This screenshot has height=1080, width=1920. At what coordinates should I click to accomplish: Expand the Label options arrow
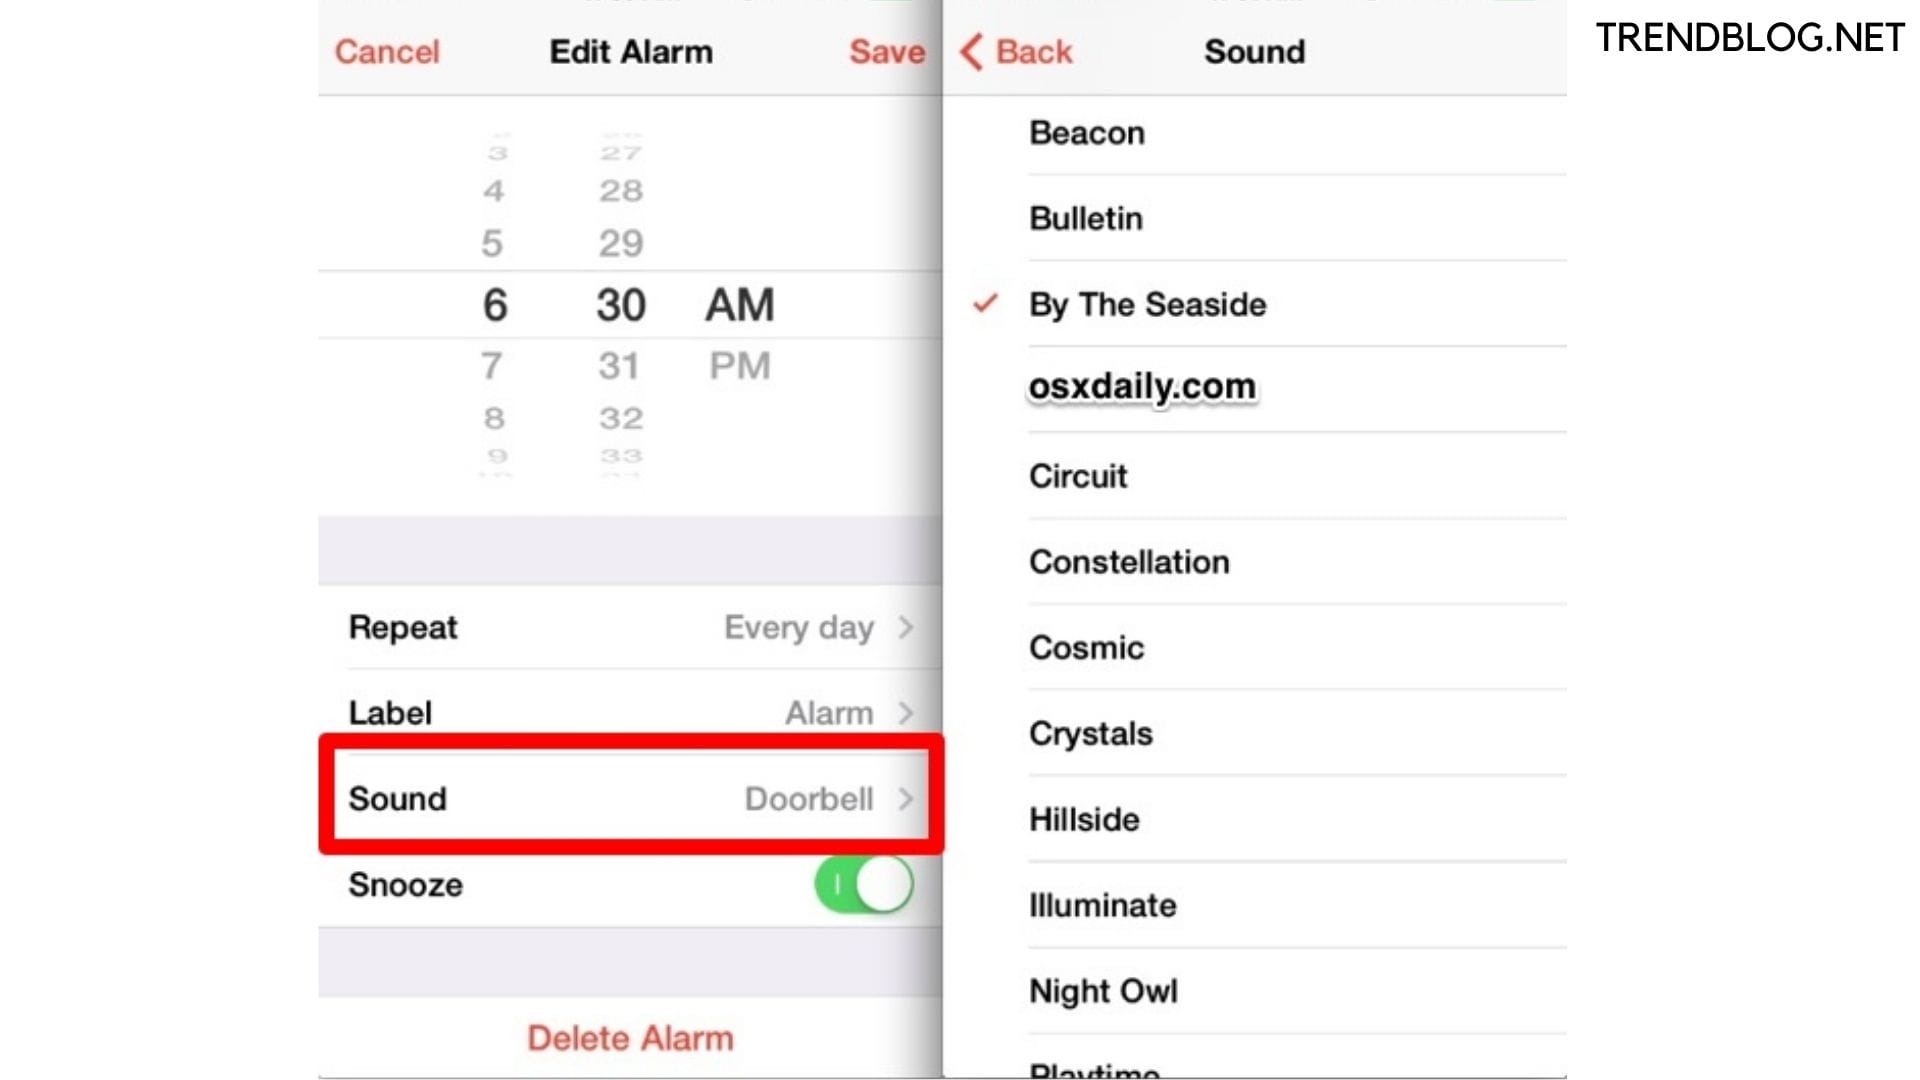point(911,712)
